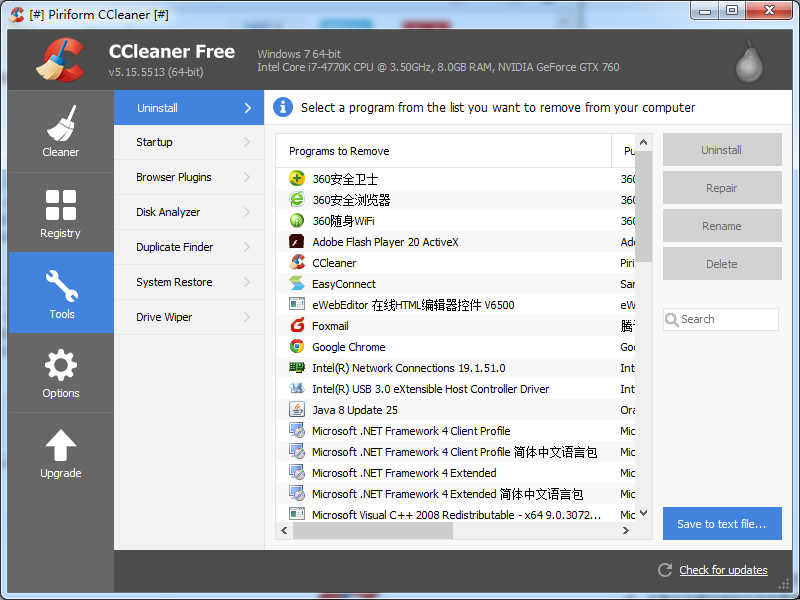Select the Google Chrome icon in the list

(296, 347)
